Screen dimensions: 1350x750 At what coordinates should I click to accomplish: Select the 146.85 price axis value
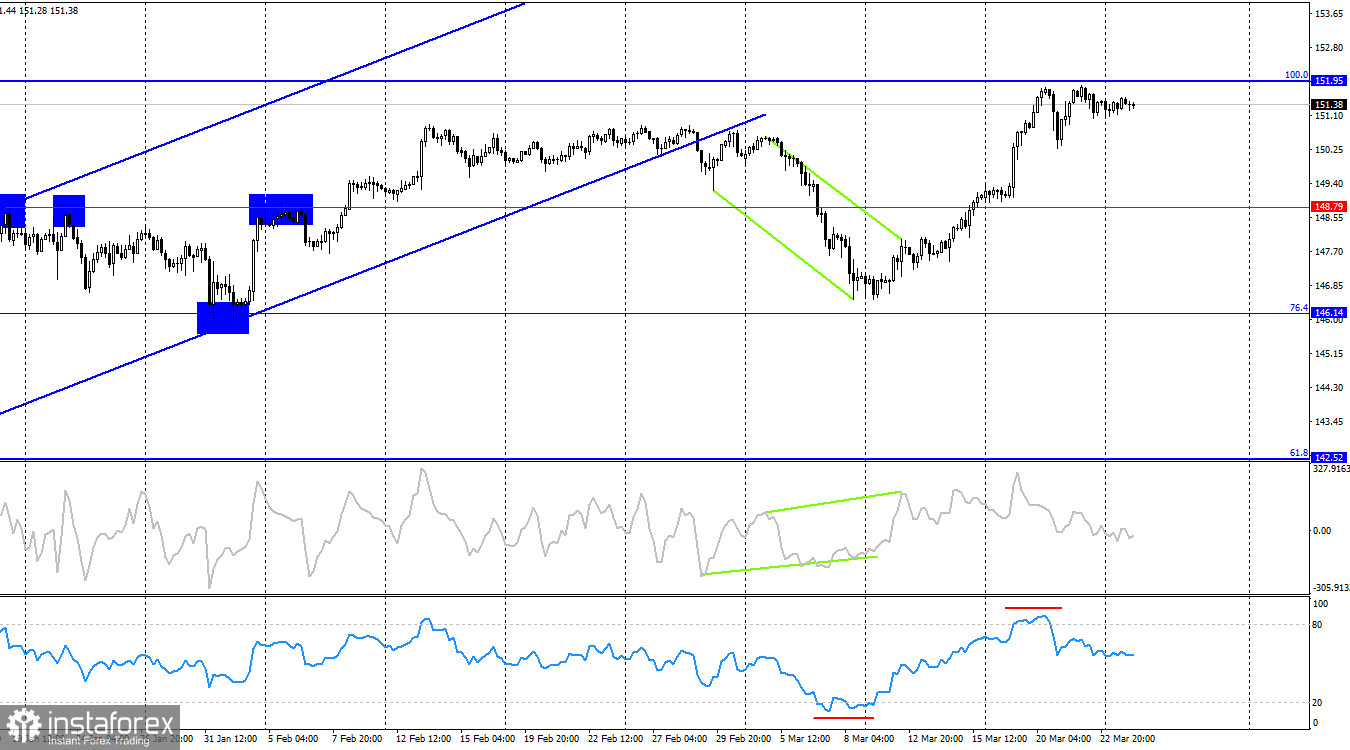[1329, 286]
